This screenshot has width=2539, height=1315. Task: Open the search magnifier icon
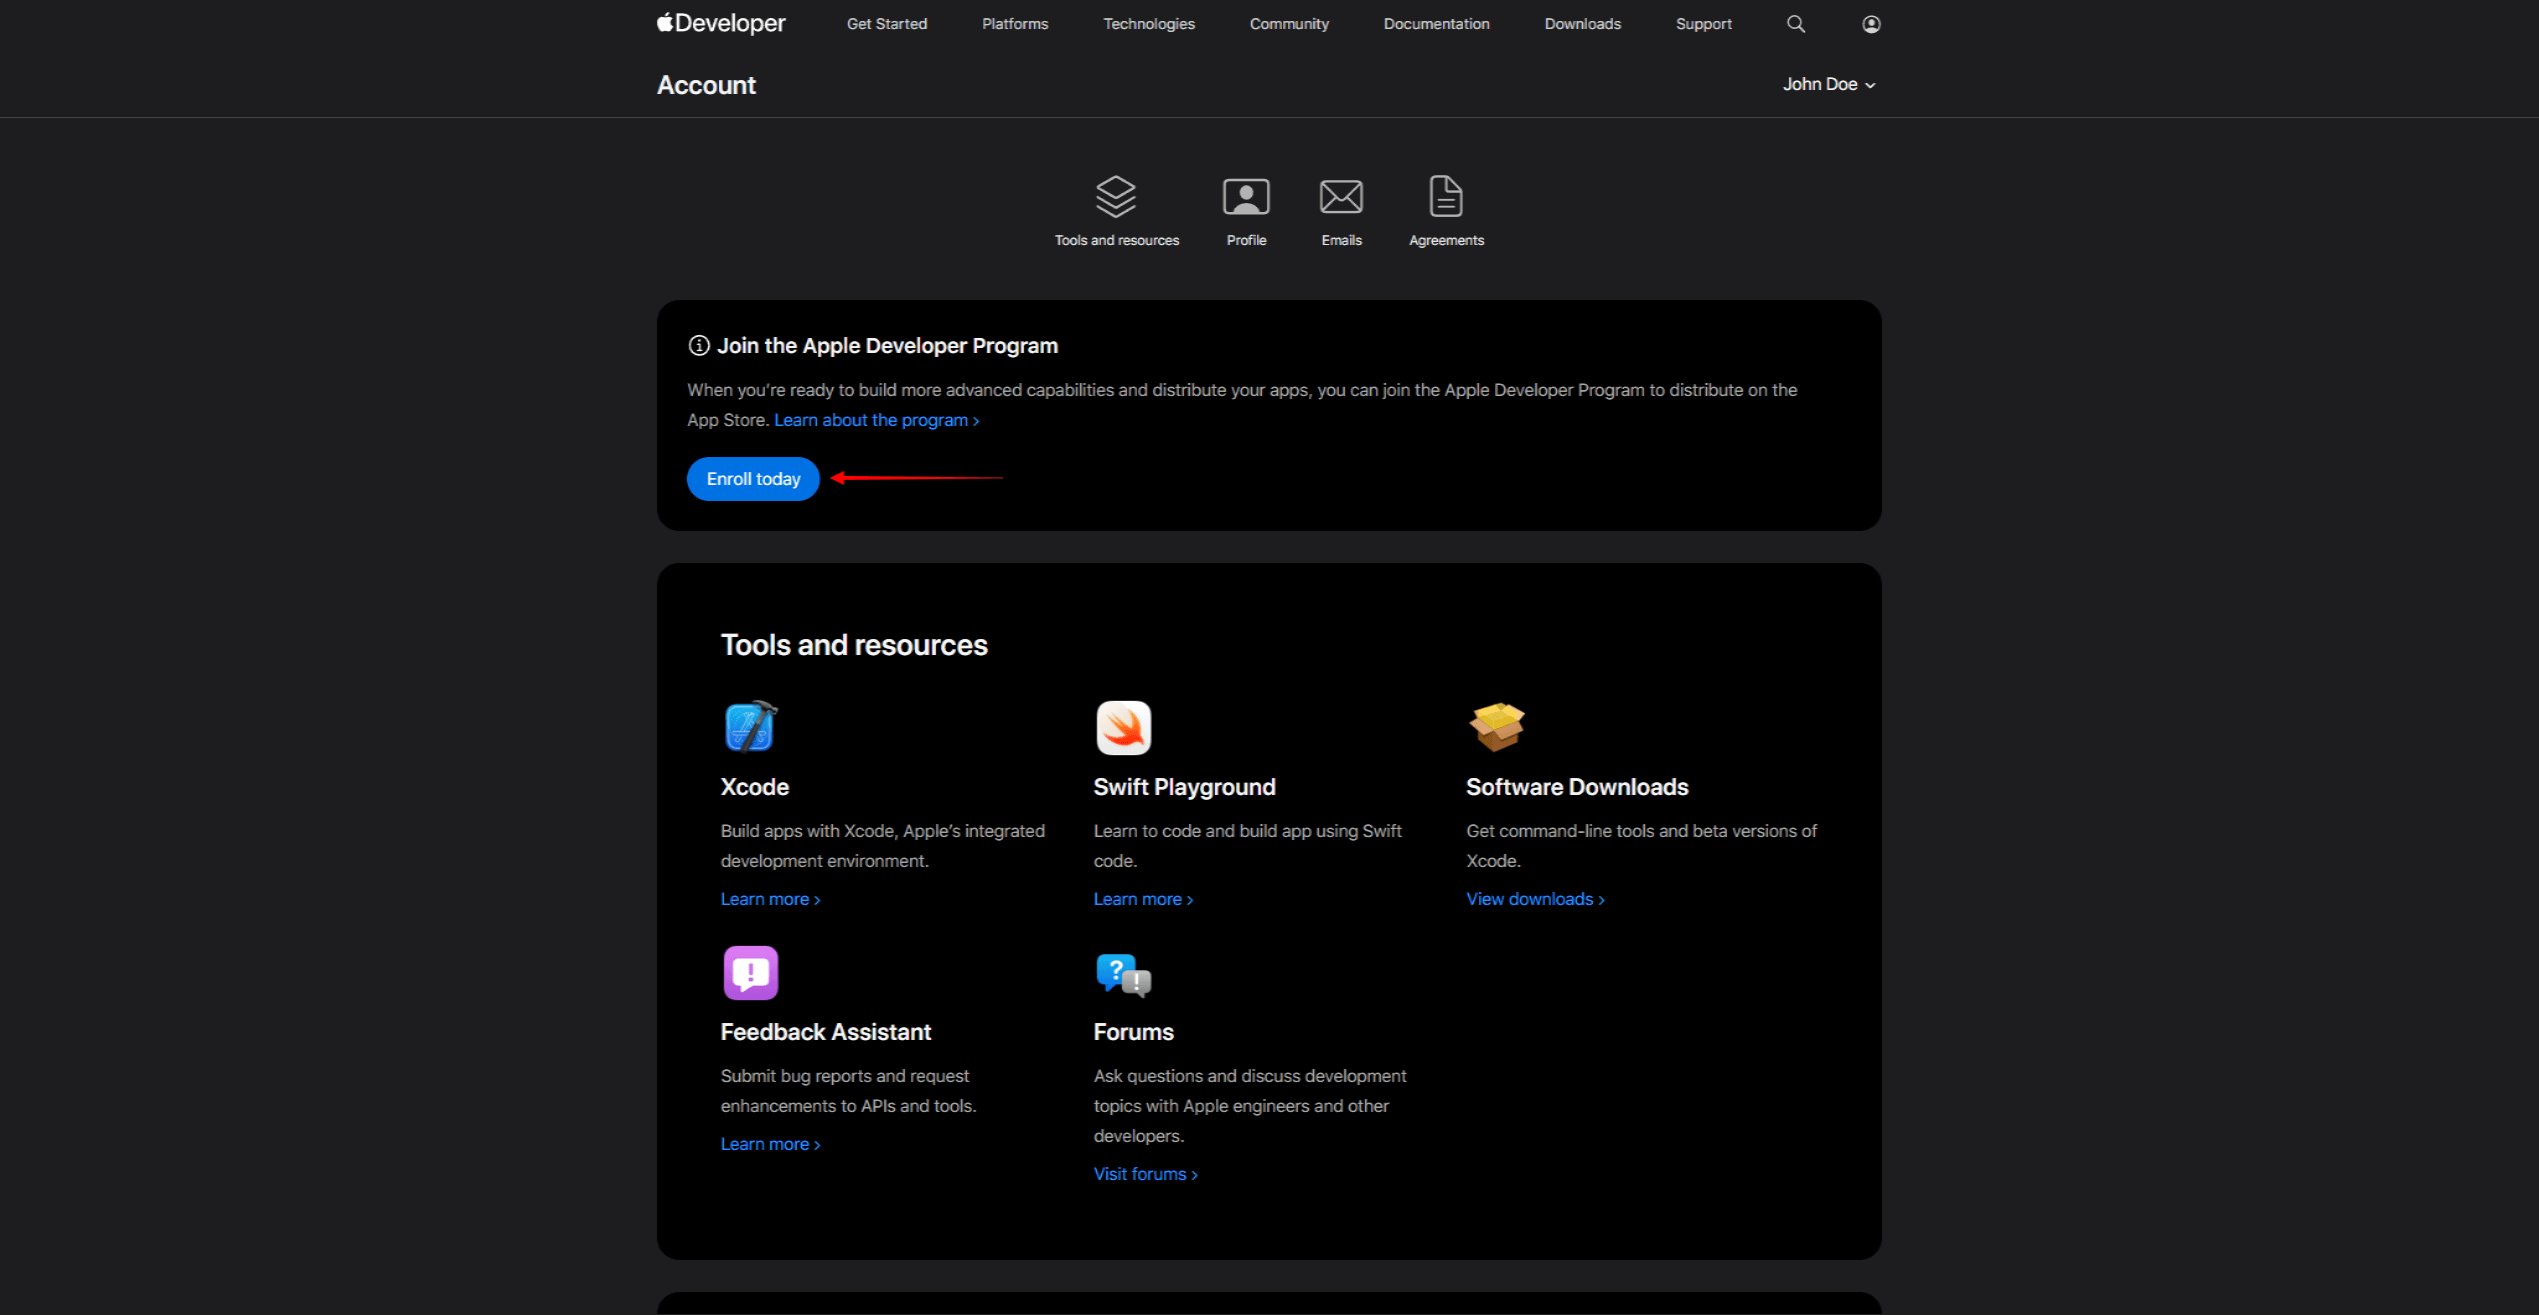pos(1795,23)
